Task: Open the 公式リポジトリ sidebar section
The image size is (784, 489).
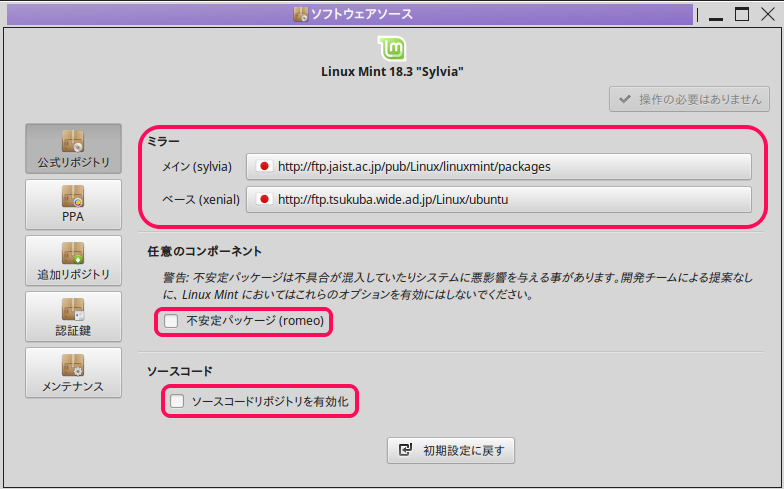Action: (x=74, y=148)
